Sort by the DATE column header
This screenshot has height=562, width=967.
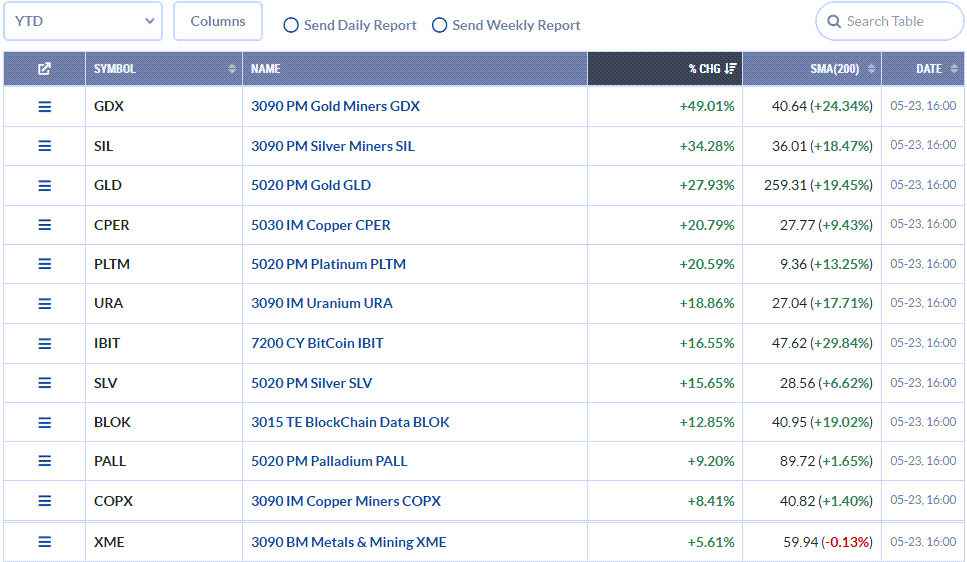point(929,68)
